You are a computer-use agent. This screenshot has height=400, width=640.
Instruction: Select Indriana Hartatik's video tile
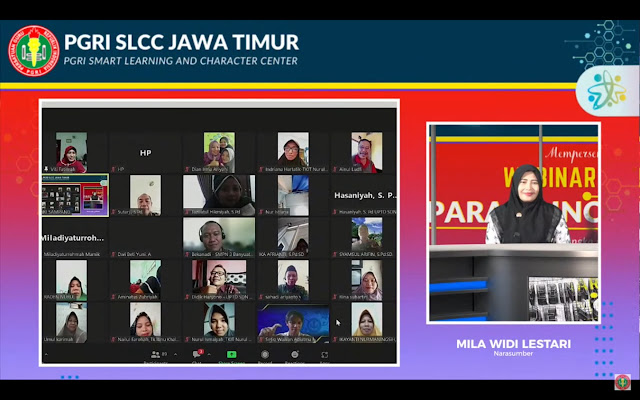point(293,152)
